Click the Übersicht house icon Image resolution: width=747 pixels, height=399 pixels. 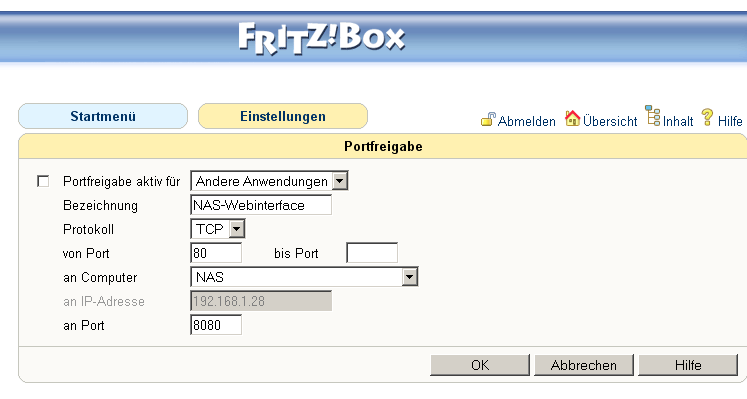tap(573, 118)
